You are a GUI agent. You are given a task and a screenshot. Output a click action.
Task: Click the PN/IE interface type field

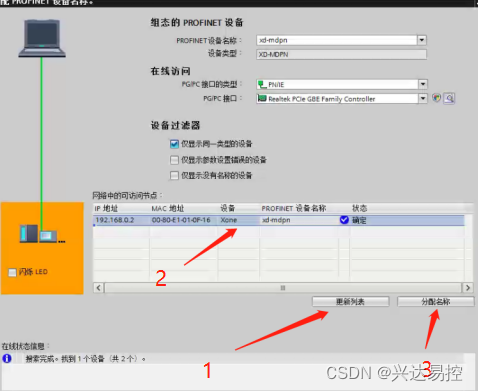pos(337,84)
